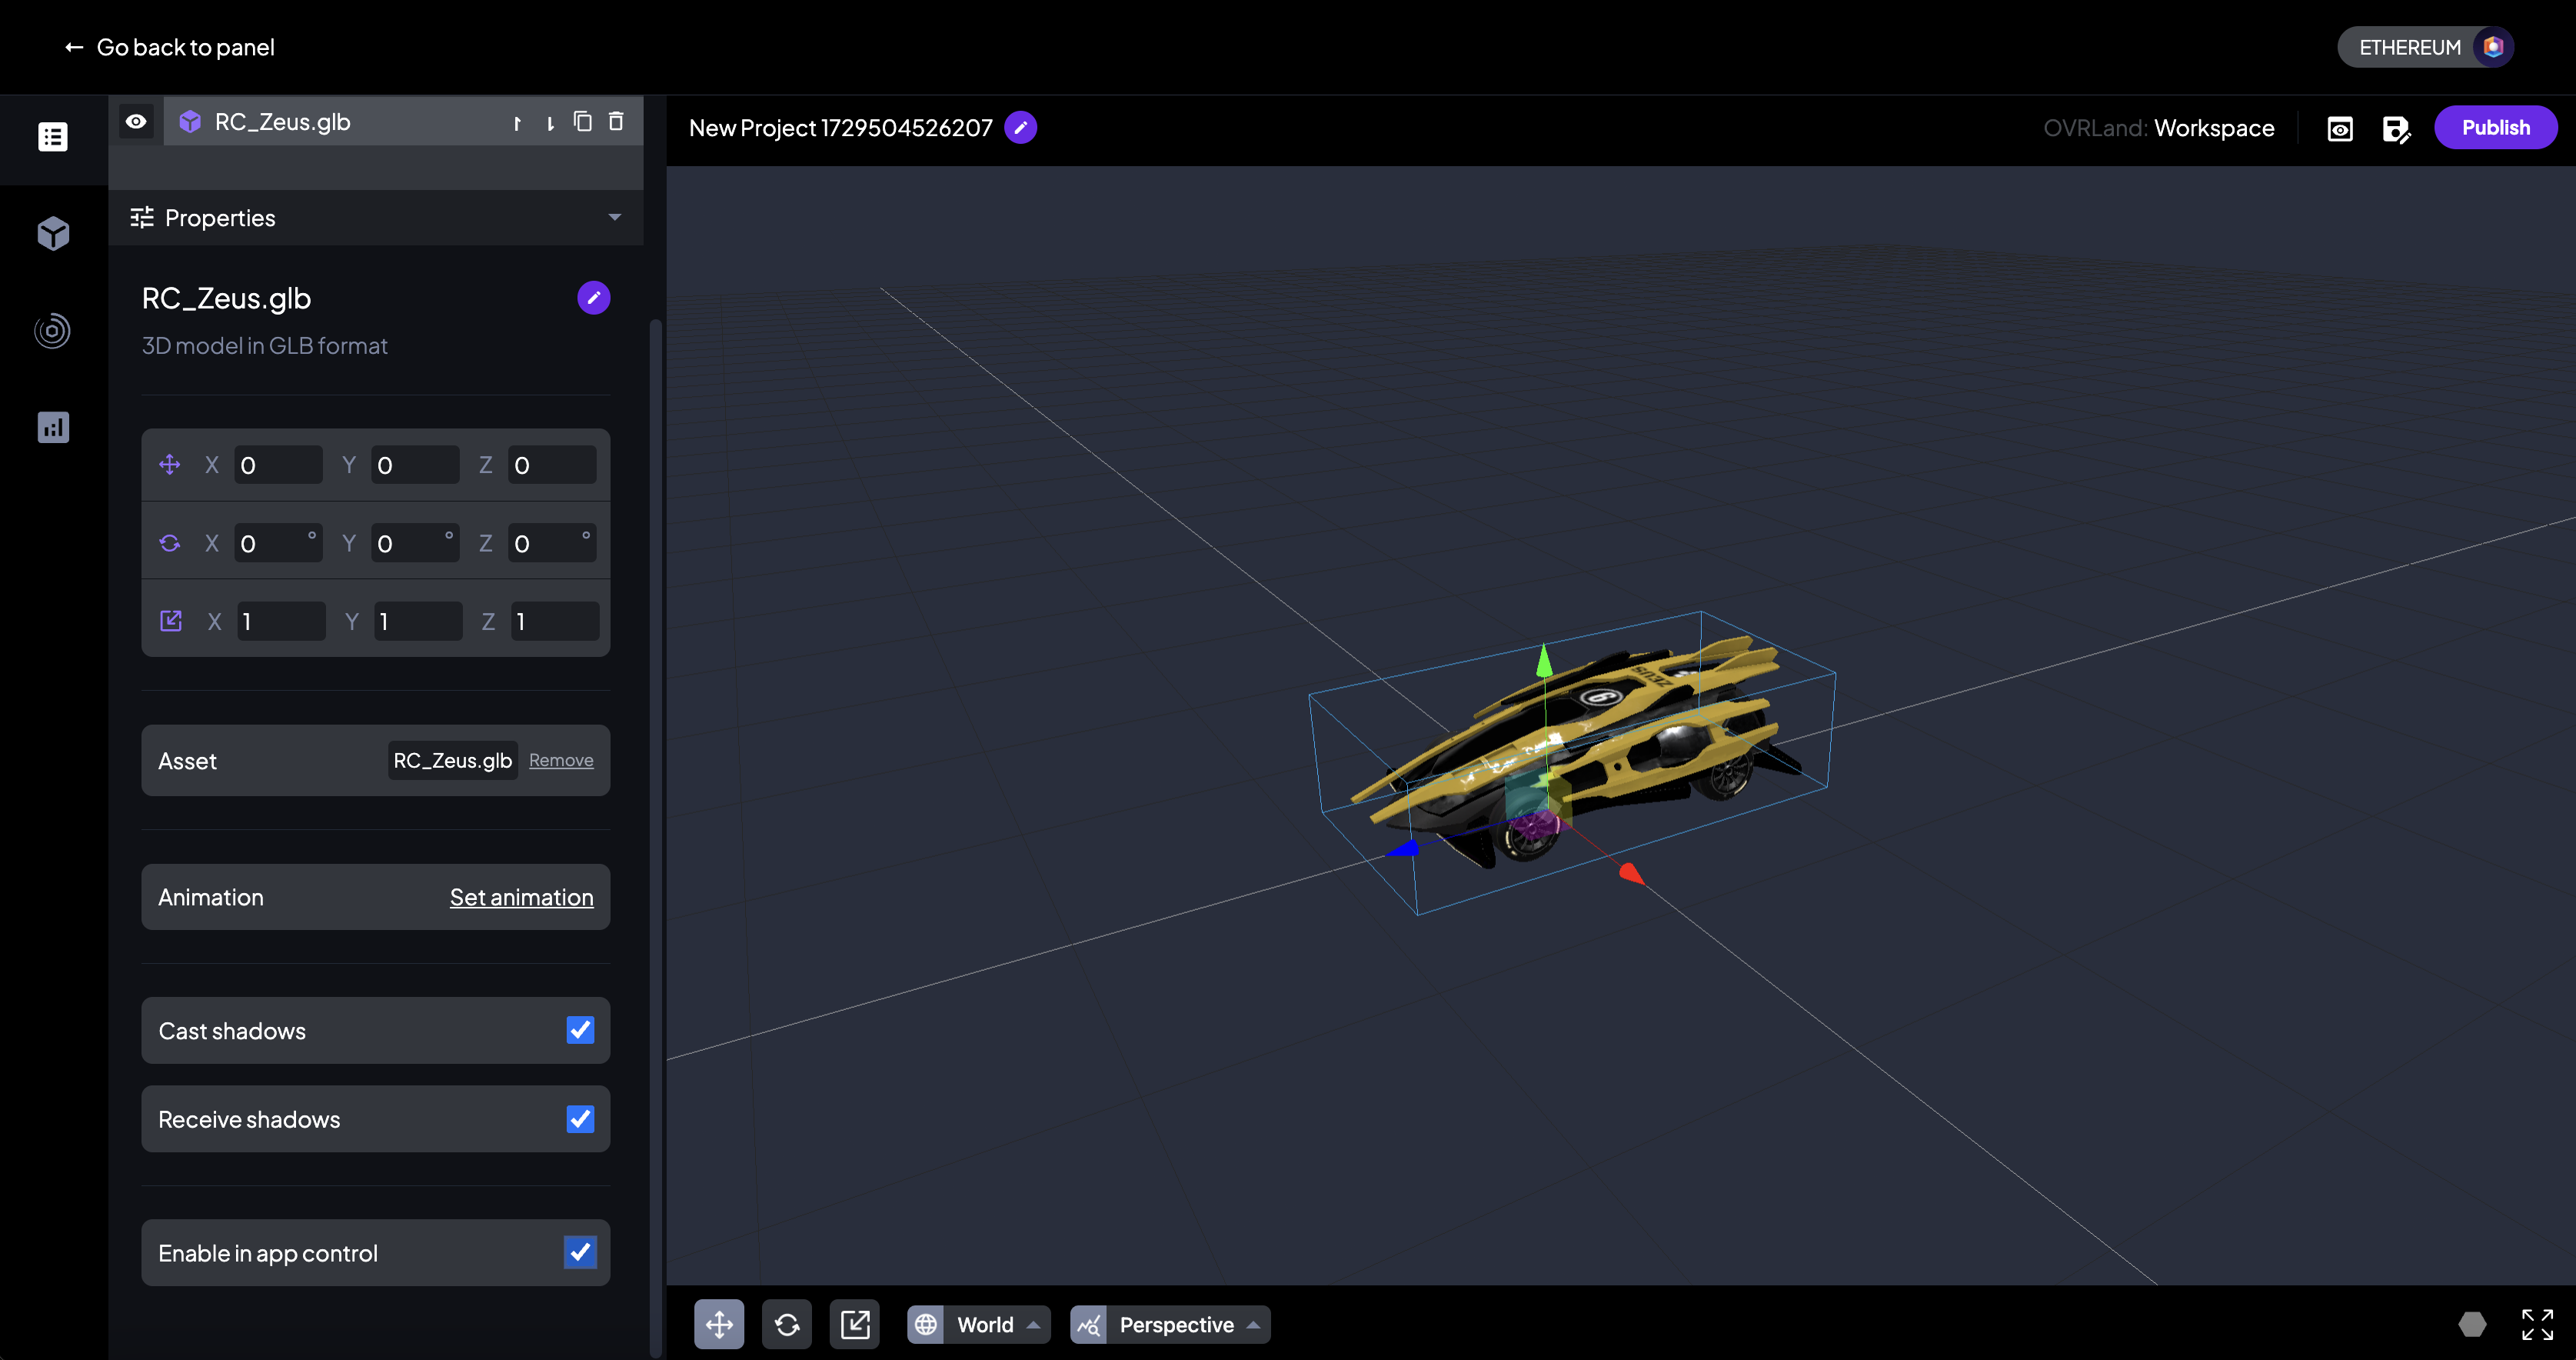Open the Perspective camera dropdown
This screenshot has height=1360, width=2576.
pyautogui.click(x=1170, y=1324)
